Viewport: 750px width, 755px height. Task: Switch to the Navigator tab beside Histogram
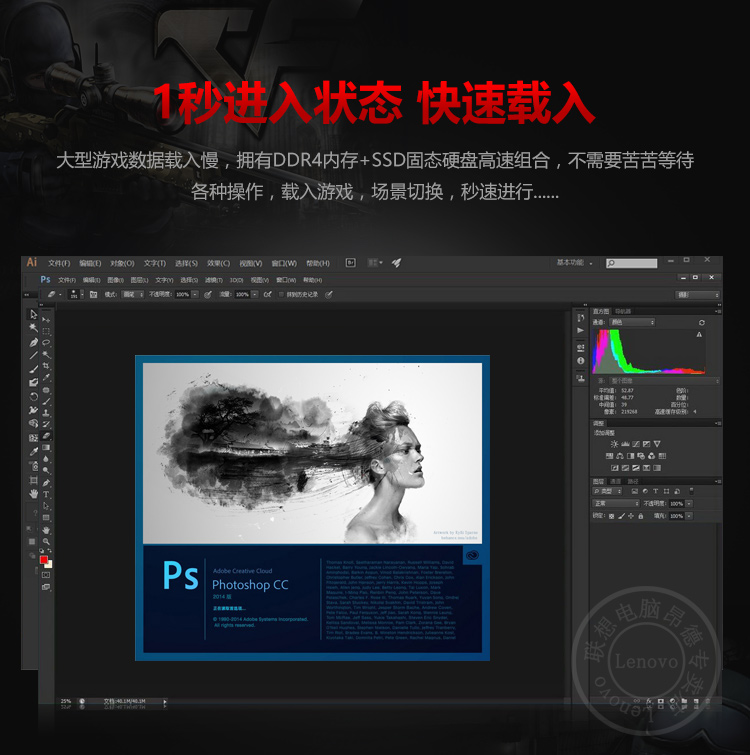point(623,312)
